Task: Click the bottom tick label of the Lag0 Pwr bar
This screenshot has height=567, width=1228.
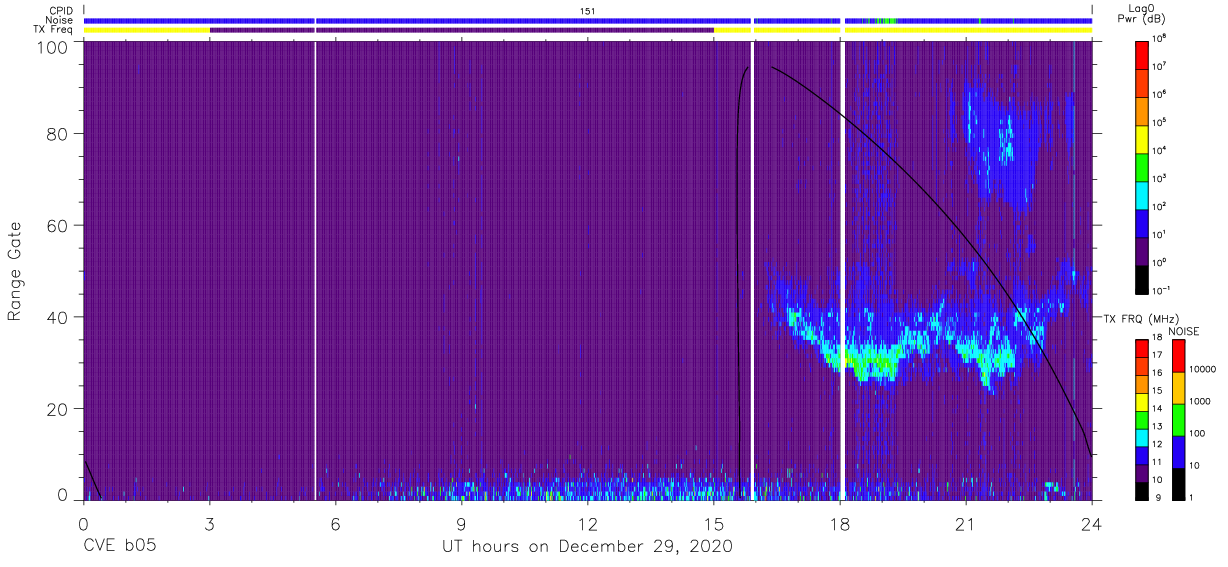Action: [x=1162, y=290]
